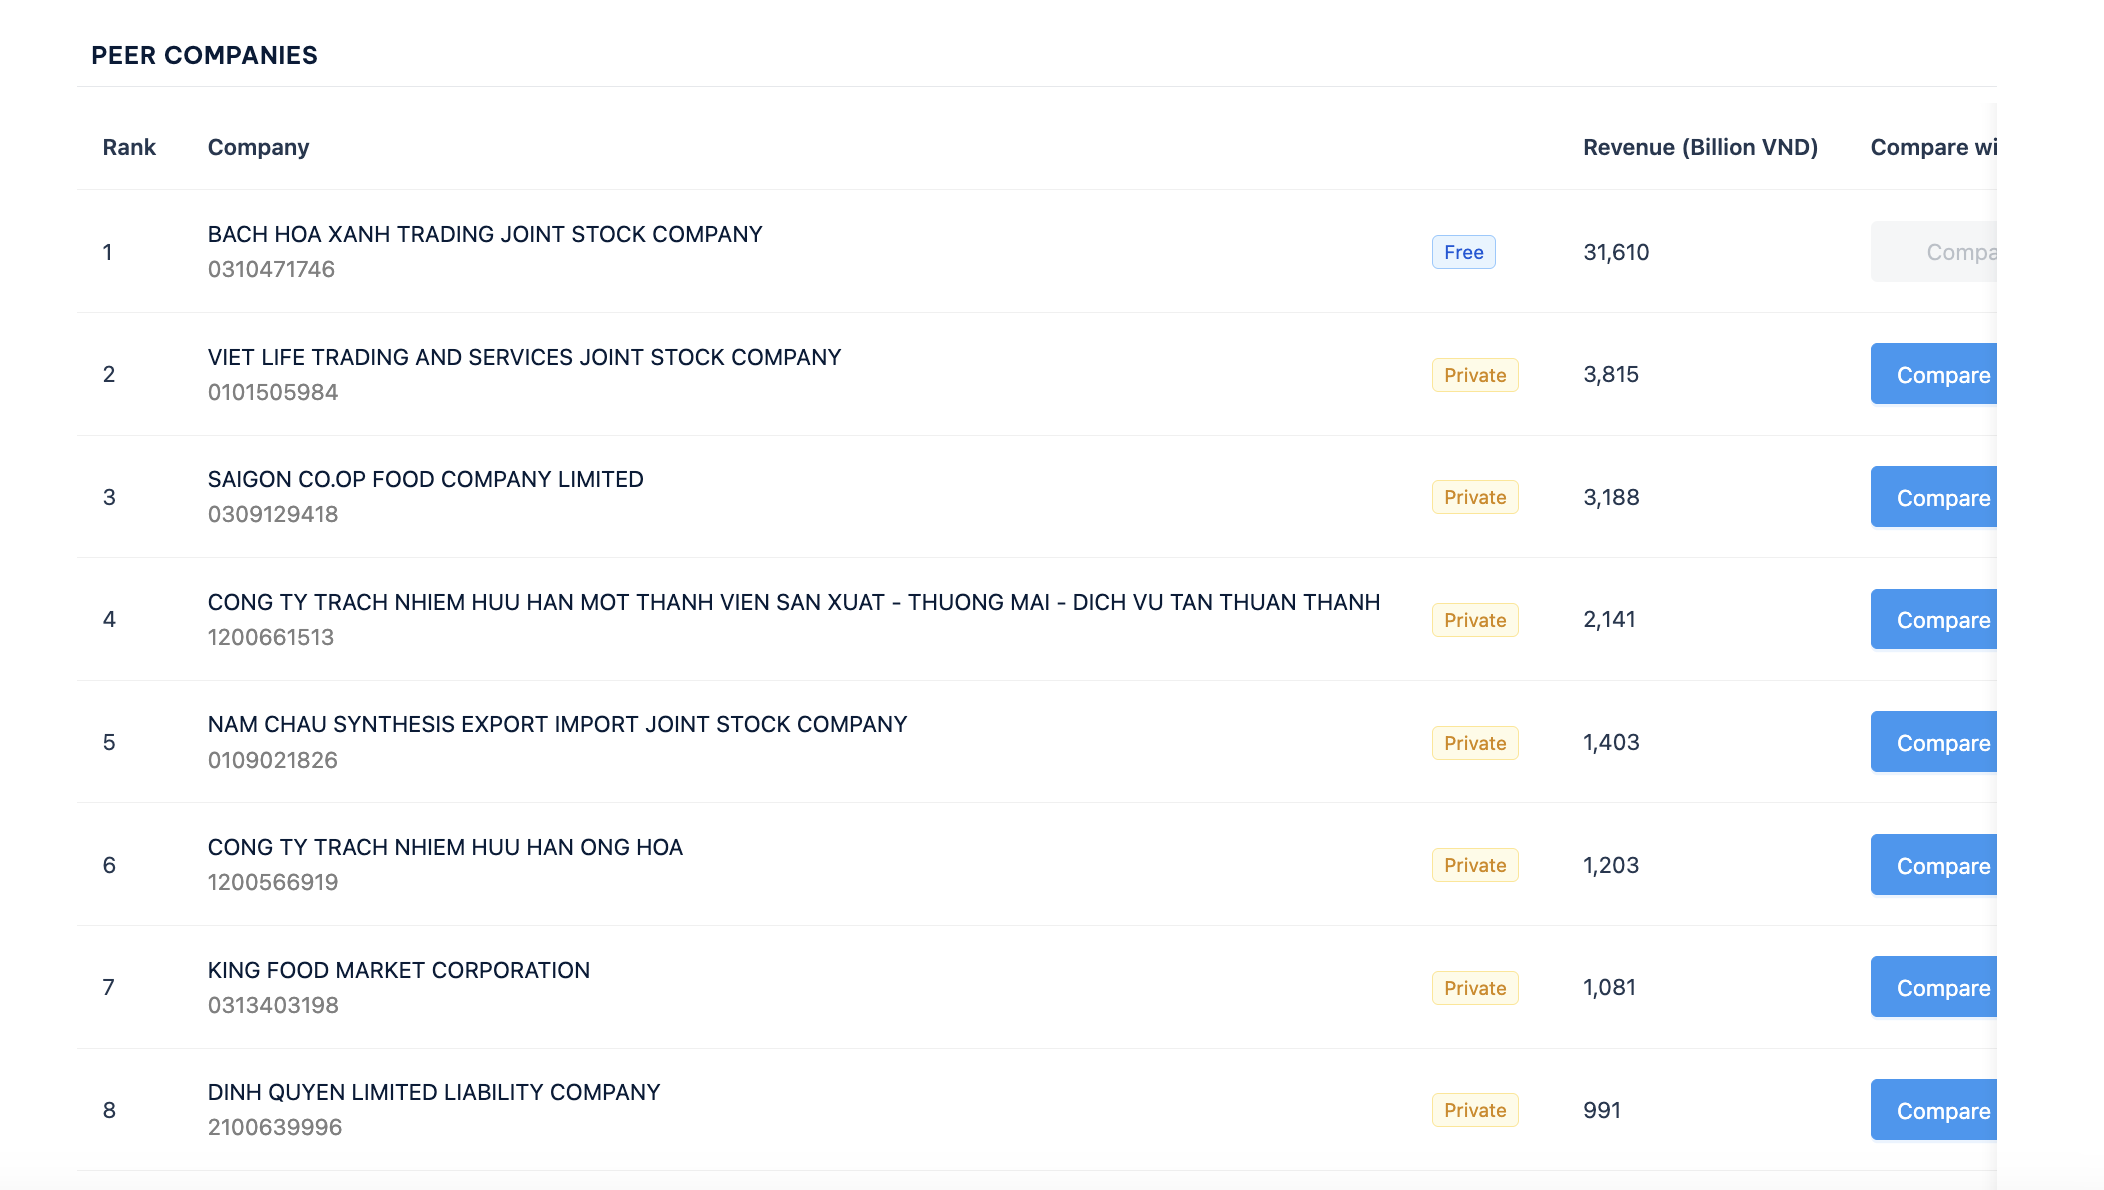
Task: Click revenue value 3,188
Action: coord(1611,497)
